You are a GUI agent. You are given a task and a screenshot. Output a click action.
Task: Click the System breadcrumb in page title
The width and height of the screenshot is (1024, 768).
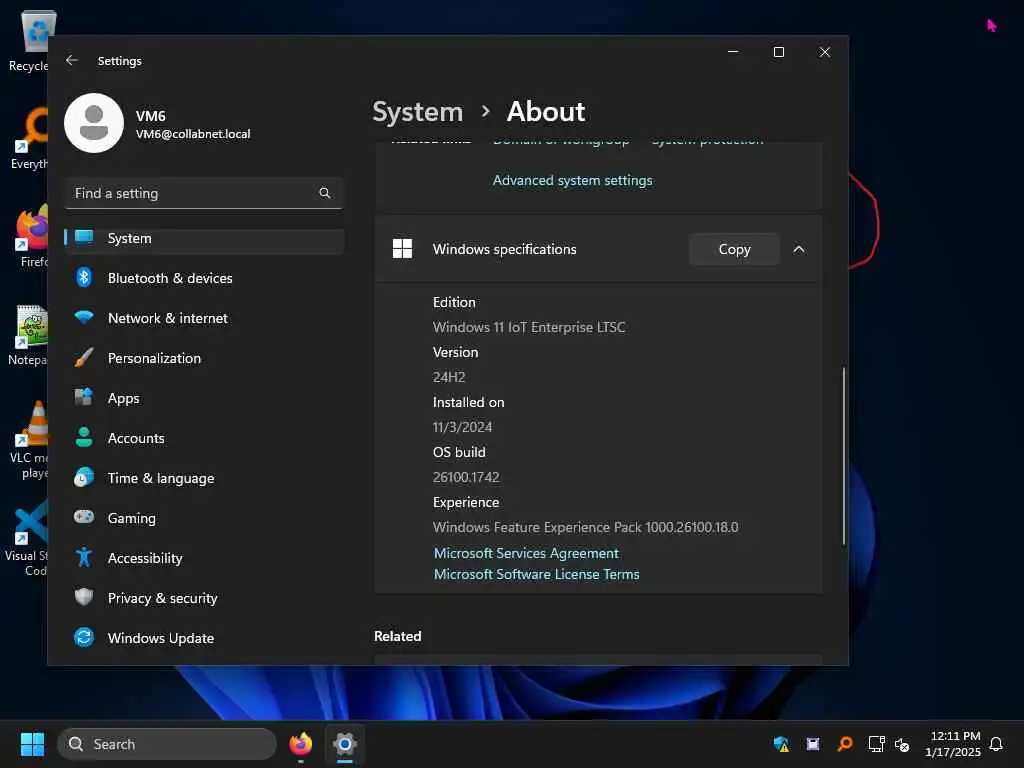tap(417, 112)
